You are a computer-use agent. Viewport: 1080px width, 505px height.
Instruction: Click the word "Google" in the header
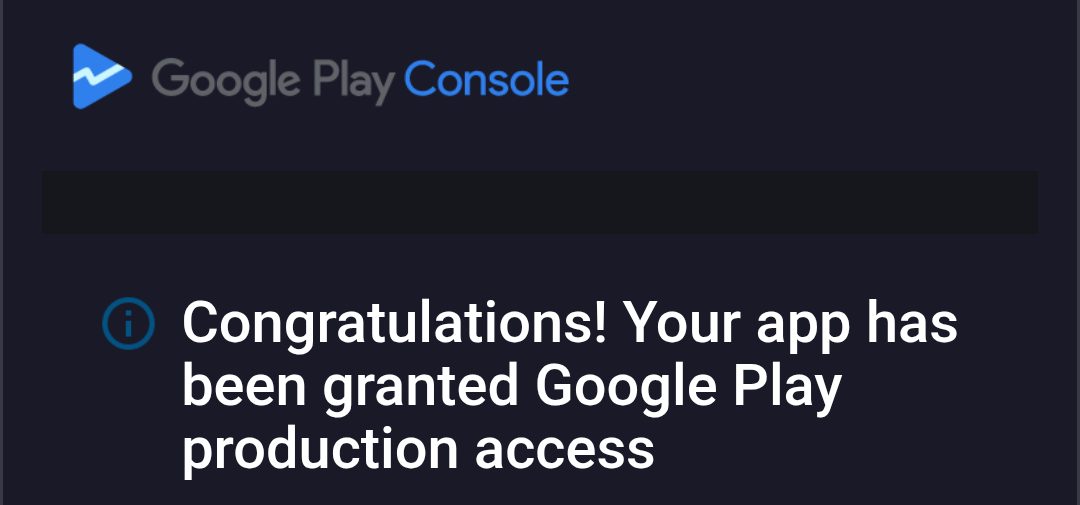tap(228, 80)
